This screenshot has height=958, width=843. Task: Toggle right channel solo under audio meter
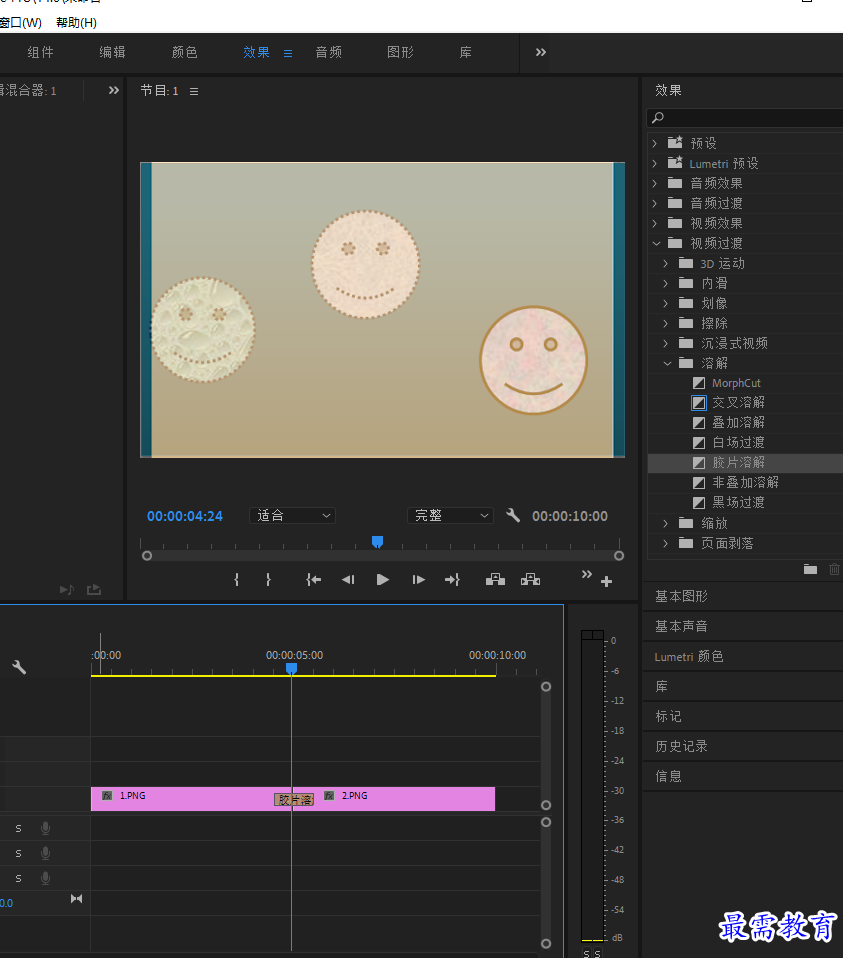(x=597, y=953)
